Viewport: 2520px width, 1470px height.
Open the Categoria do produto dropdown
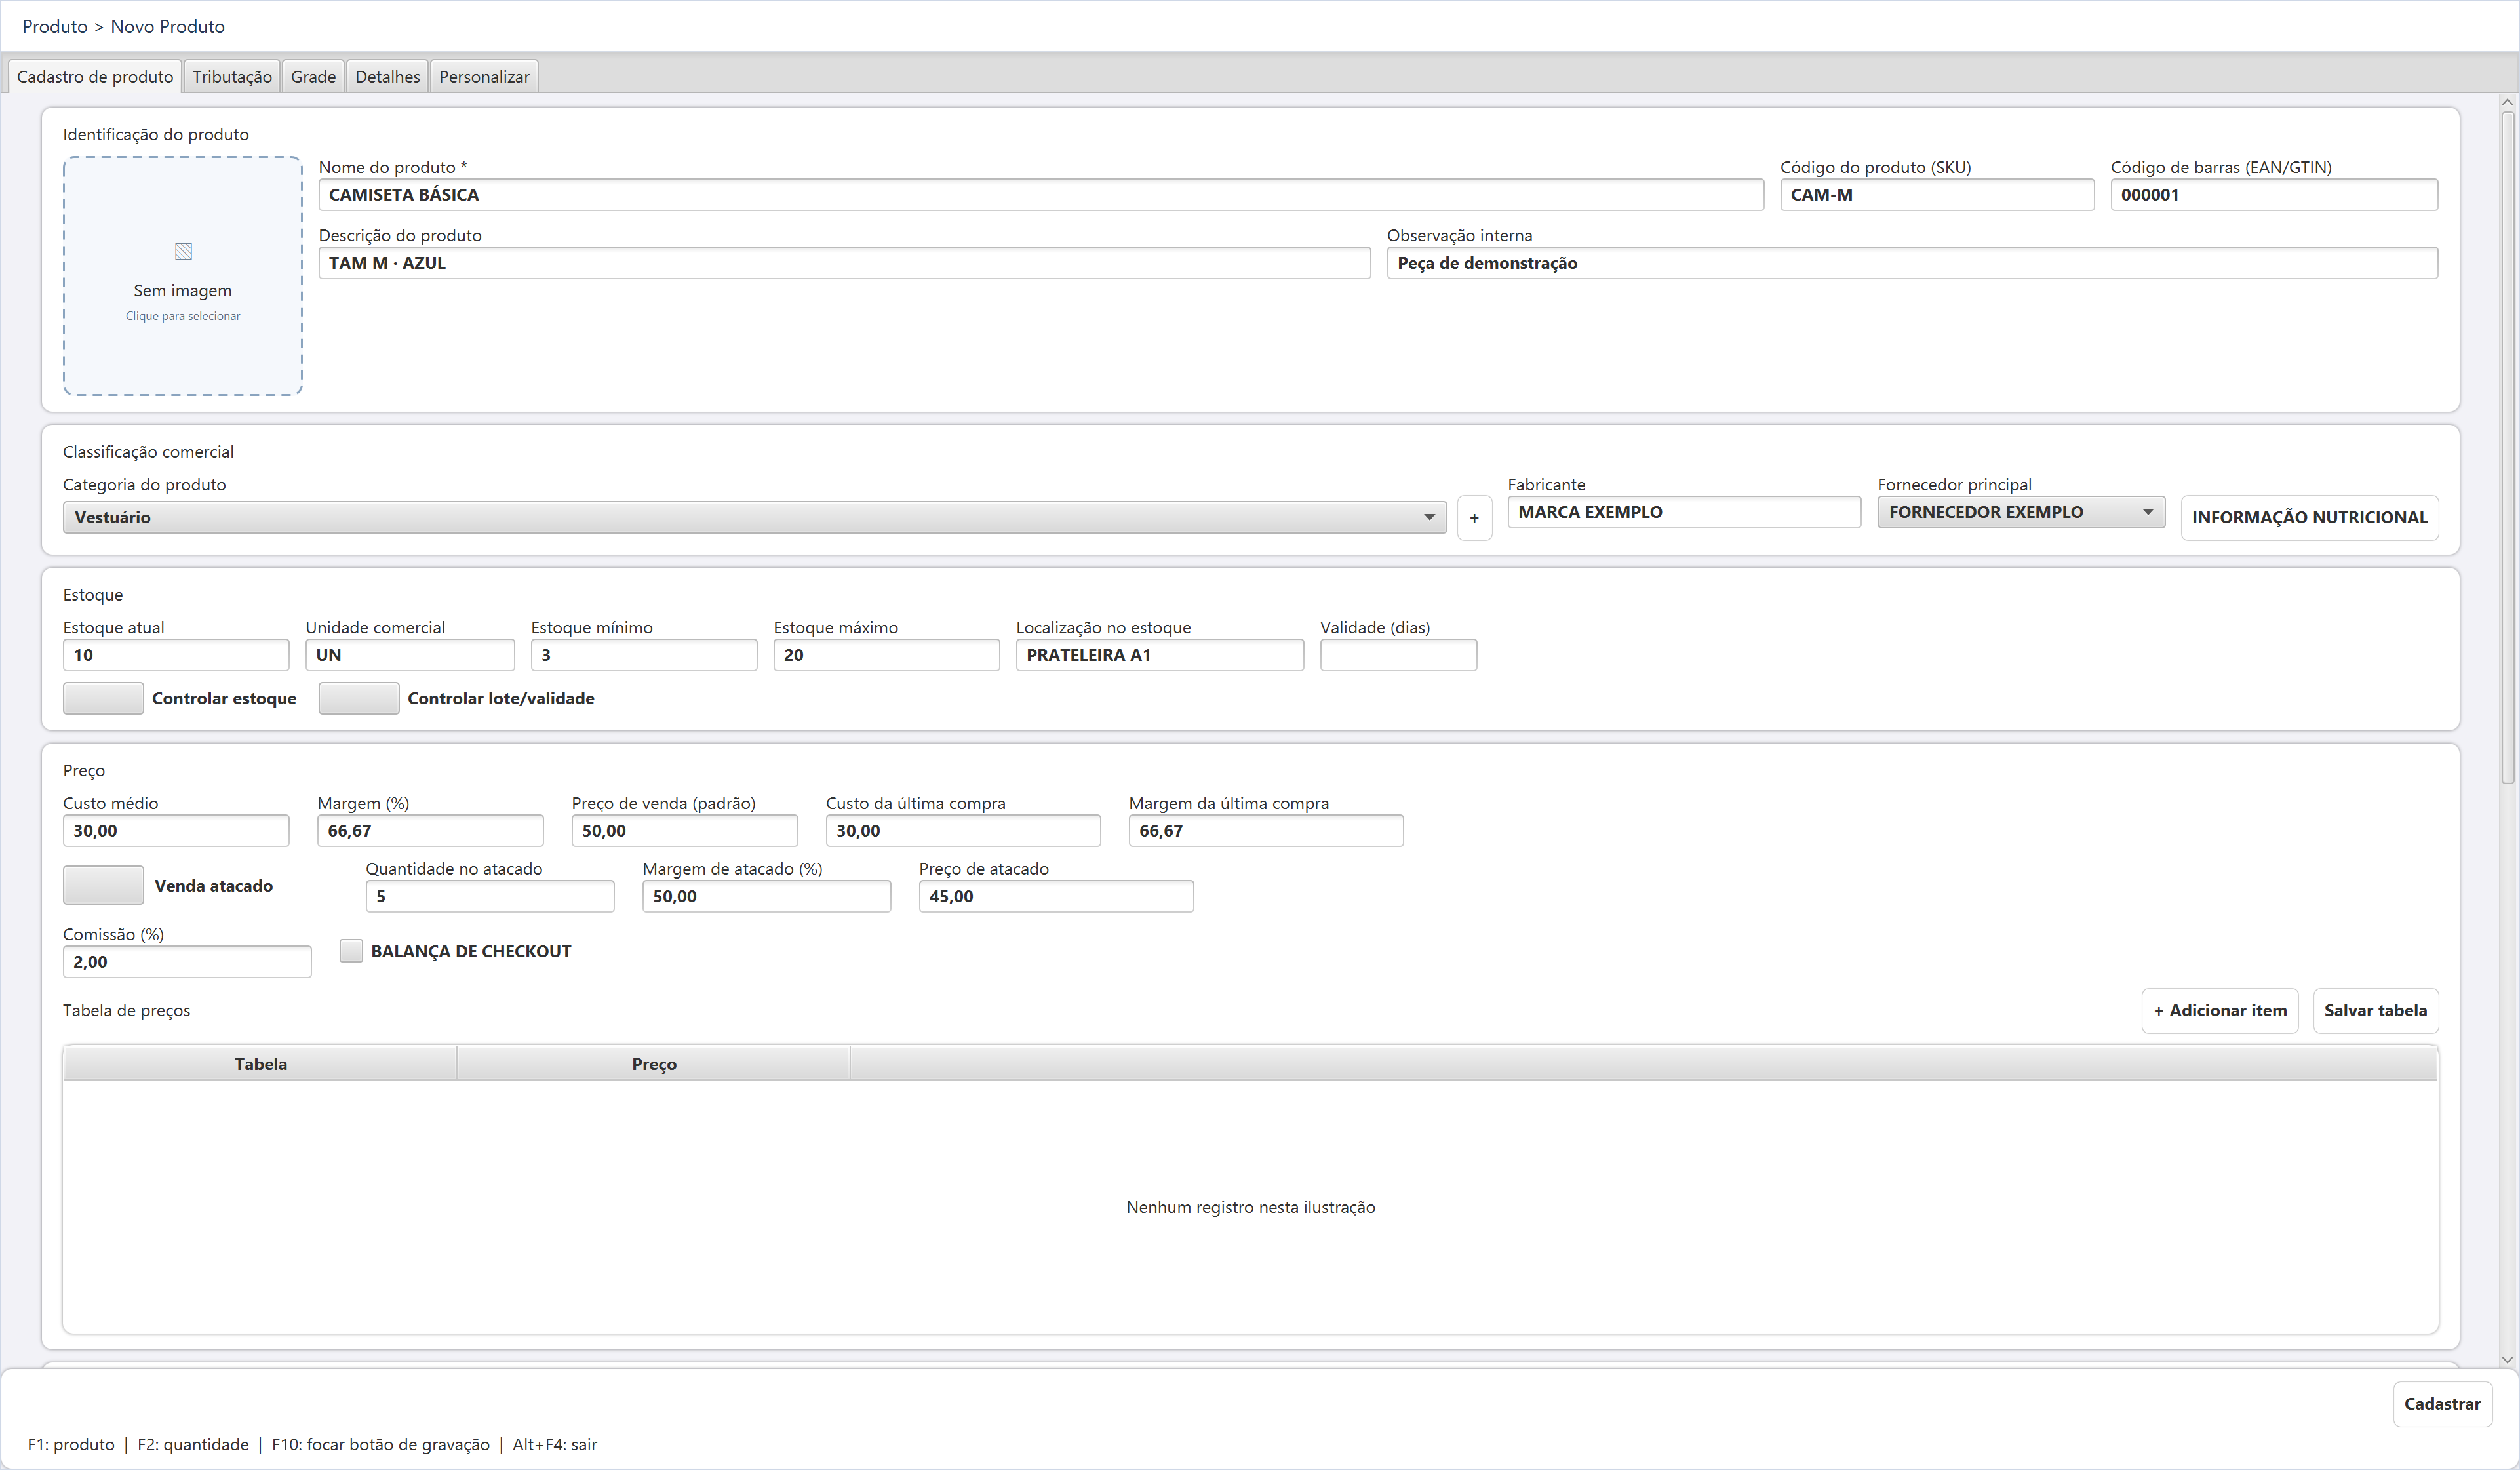tap(755, 517)
